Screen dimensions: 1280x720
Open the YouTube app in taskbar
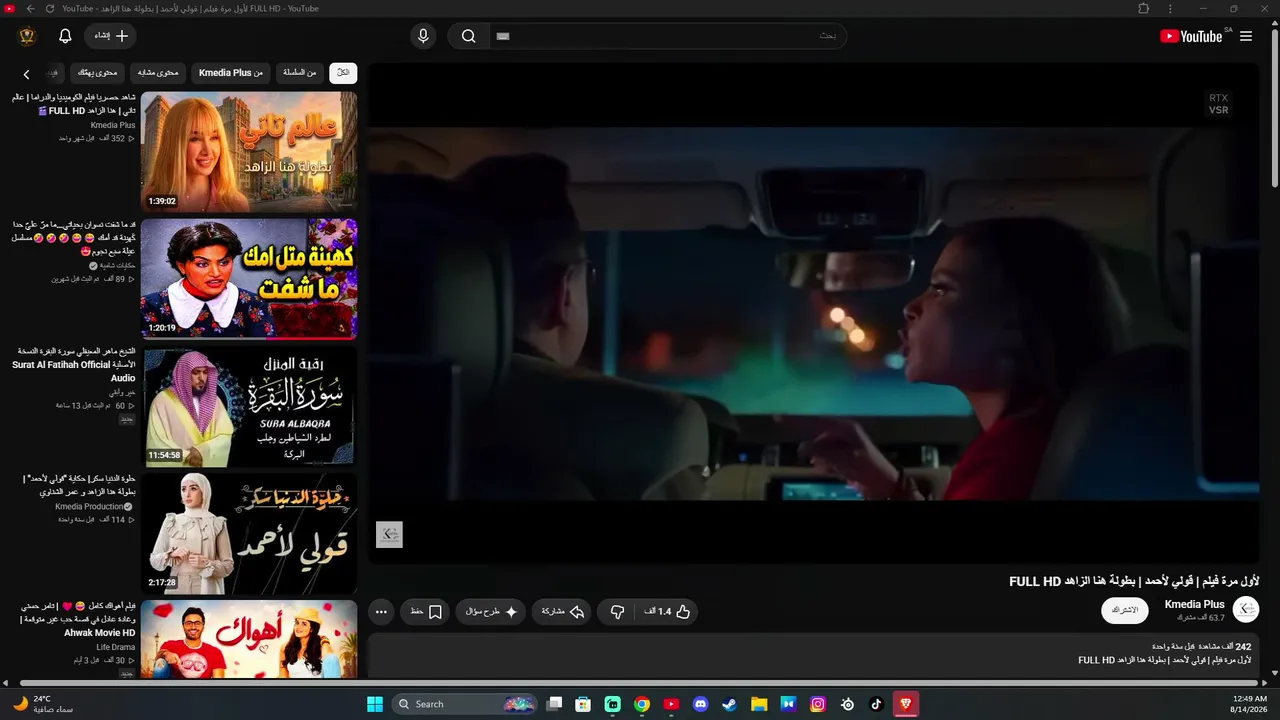tap(671, 704)
